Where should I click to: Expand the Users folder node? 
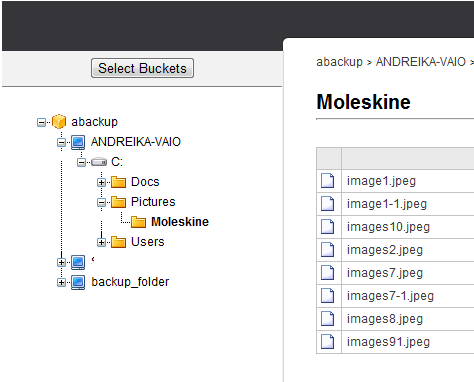[101, 242]
